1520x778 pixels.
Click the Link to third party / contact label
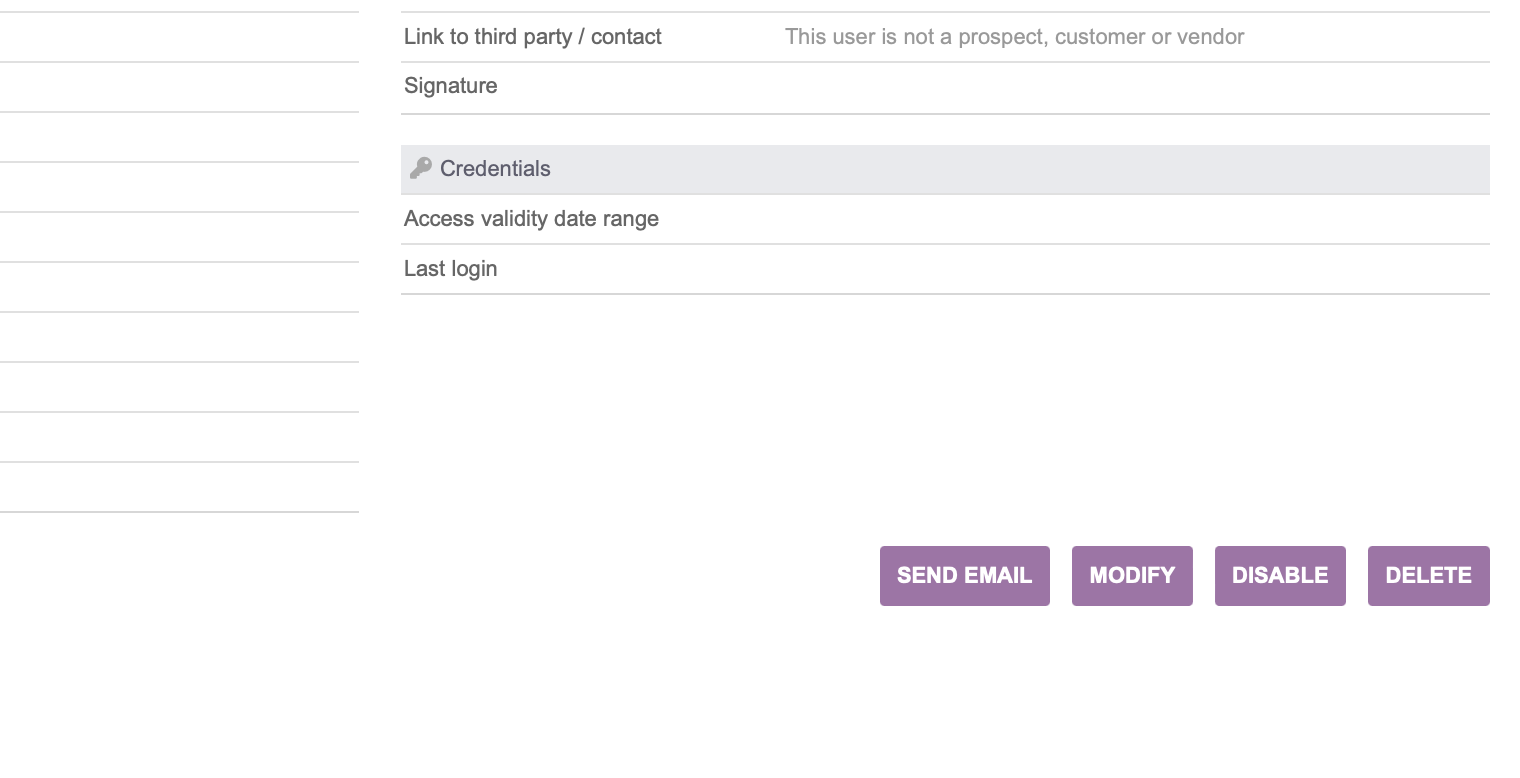coord(533,37)
